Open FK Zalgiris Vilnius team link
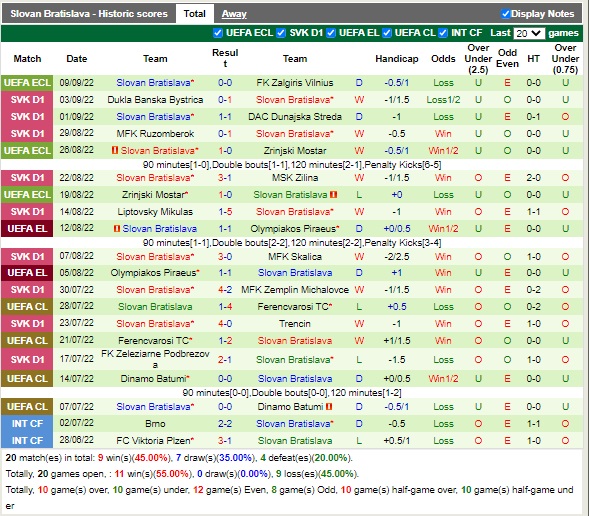Image resolution: width=589 pixels, height=516 pixels. [x=295, y=83]
